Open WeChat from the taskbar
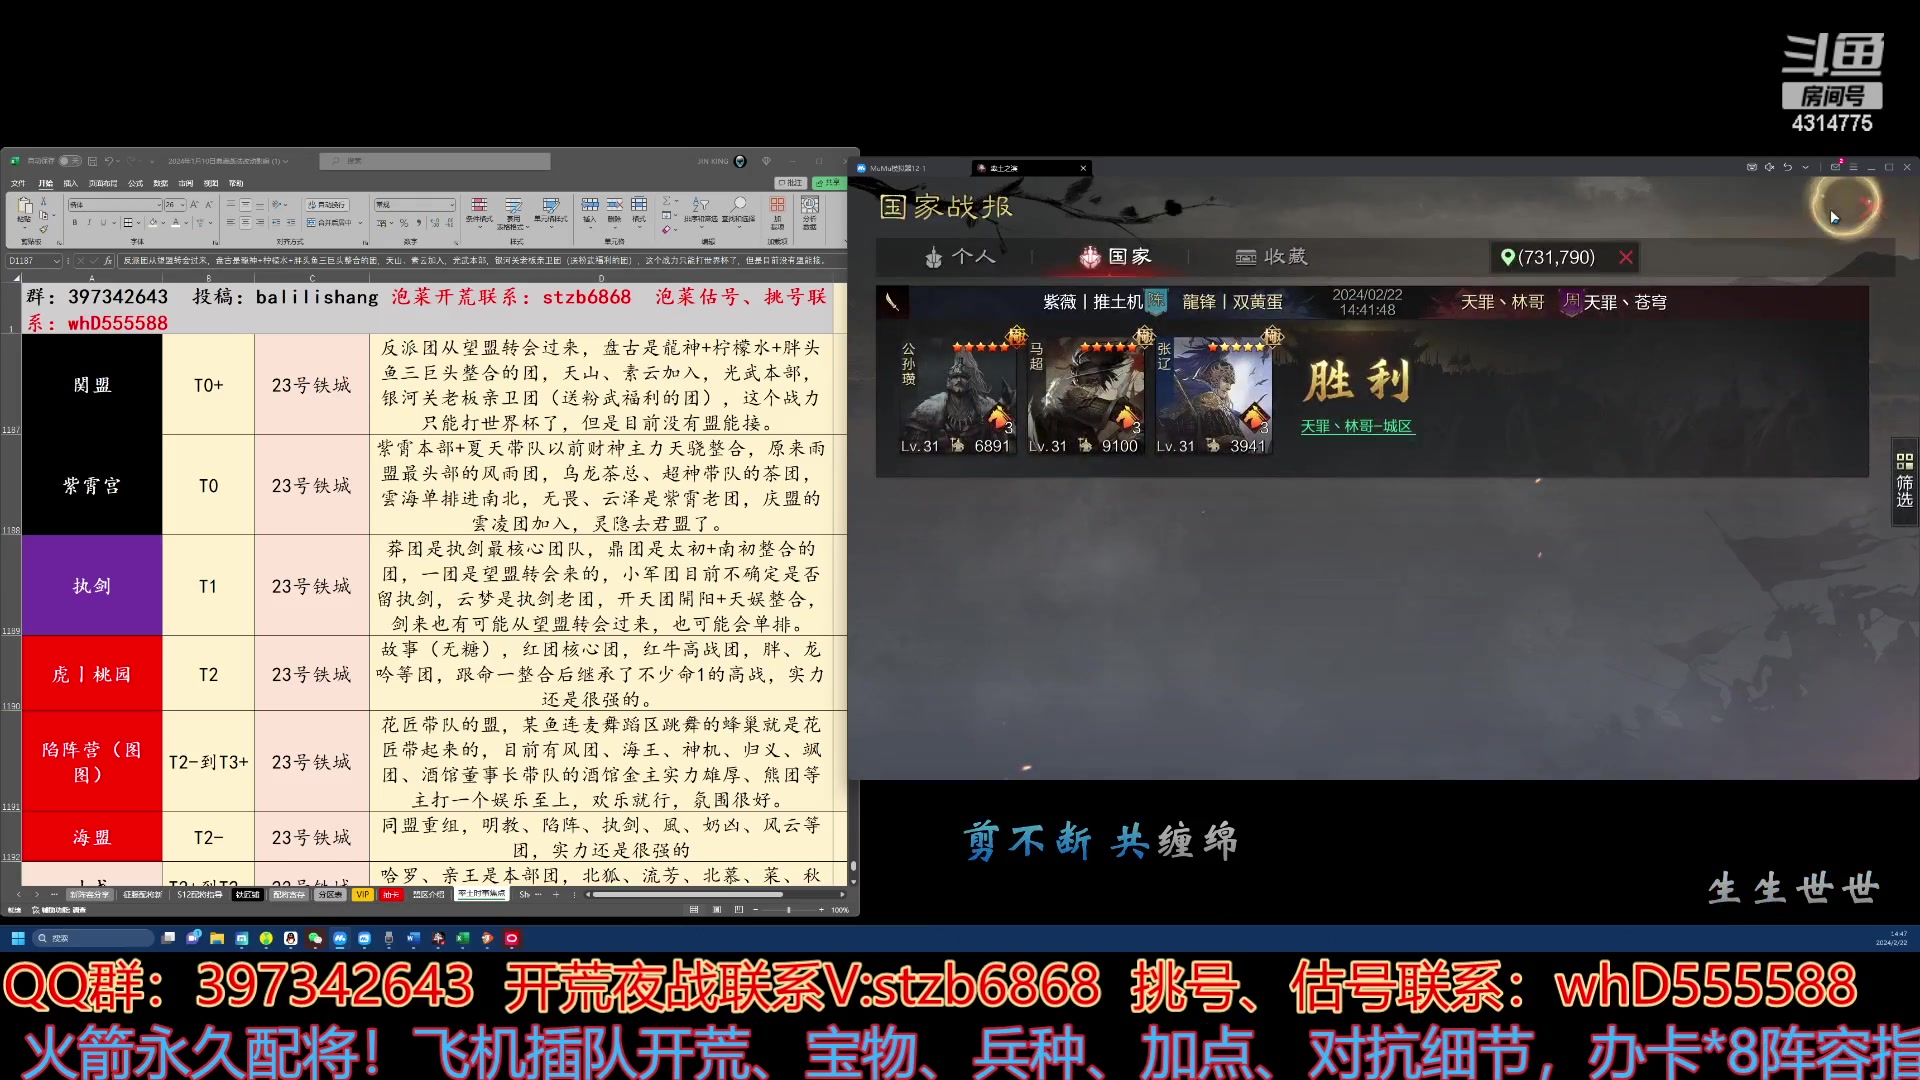Image resolution: width=1920 pixels, height=1080 pixels. pos(315,938)
